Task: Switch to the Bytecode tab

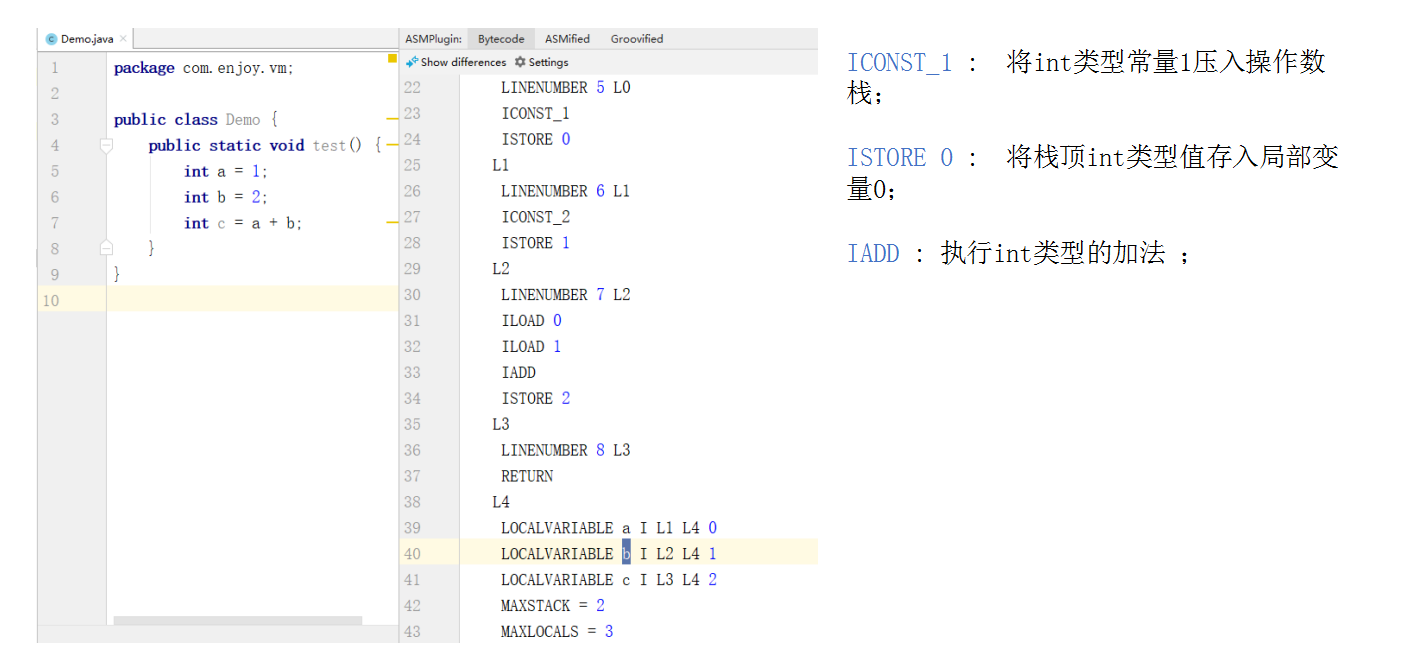Action: pyautogui.click(x=501, y=39)
